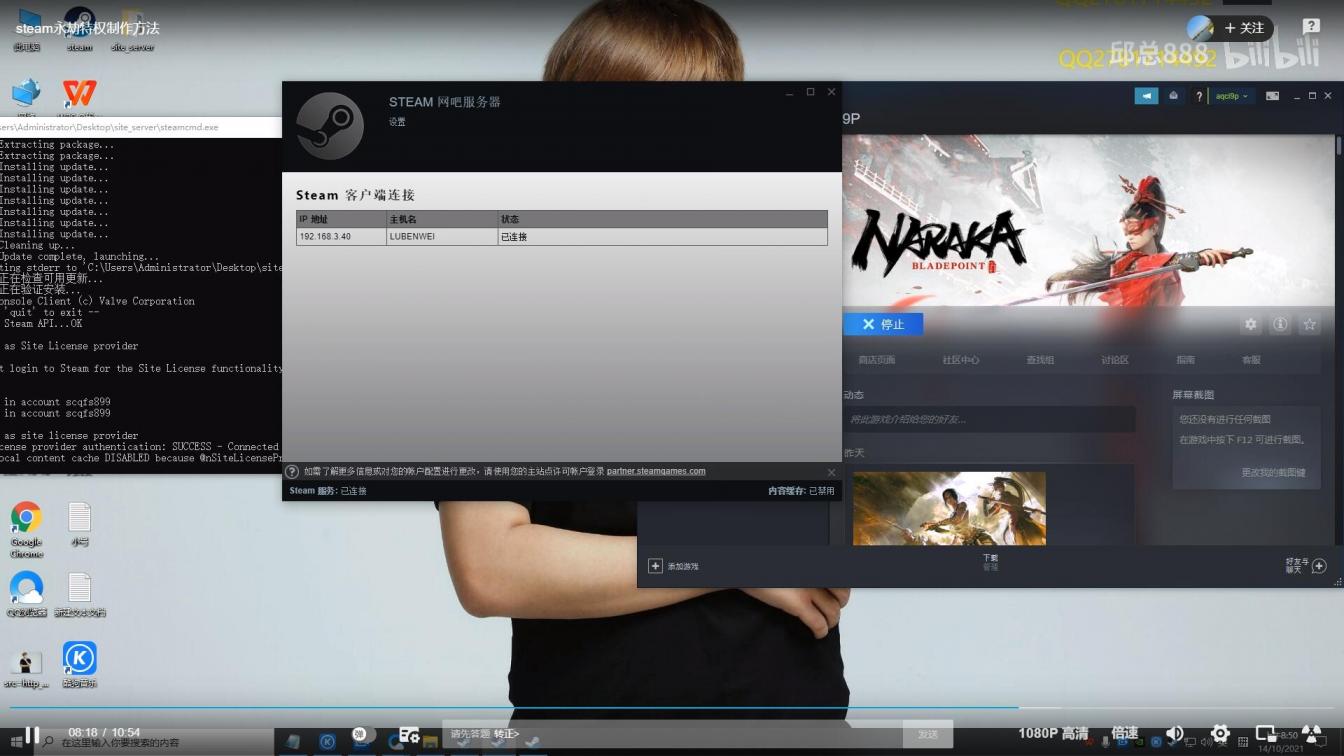Click the game info icon in Steam
Screen dimensions: 1344x756
pos(1280,324)
